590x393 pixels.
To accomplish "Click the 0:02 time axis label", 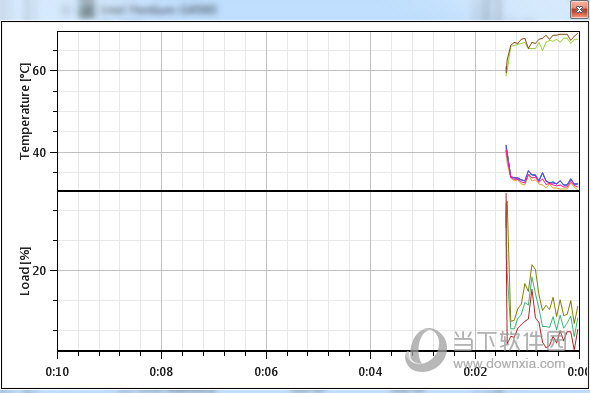I will coord(475,372).
